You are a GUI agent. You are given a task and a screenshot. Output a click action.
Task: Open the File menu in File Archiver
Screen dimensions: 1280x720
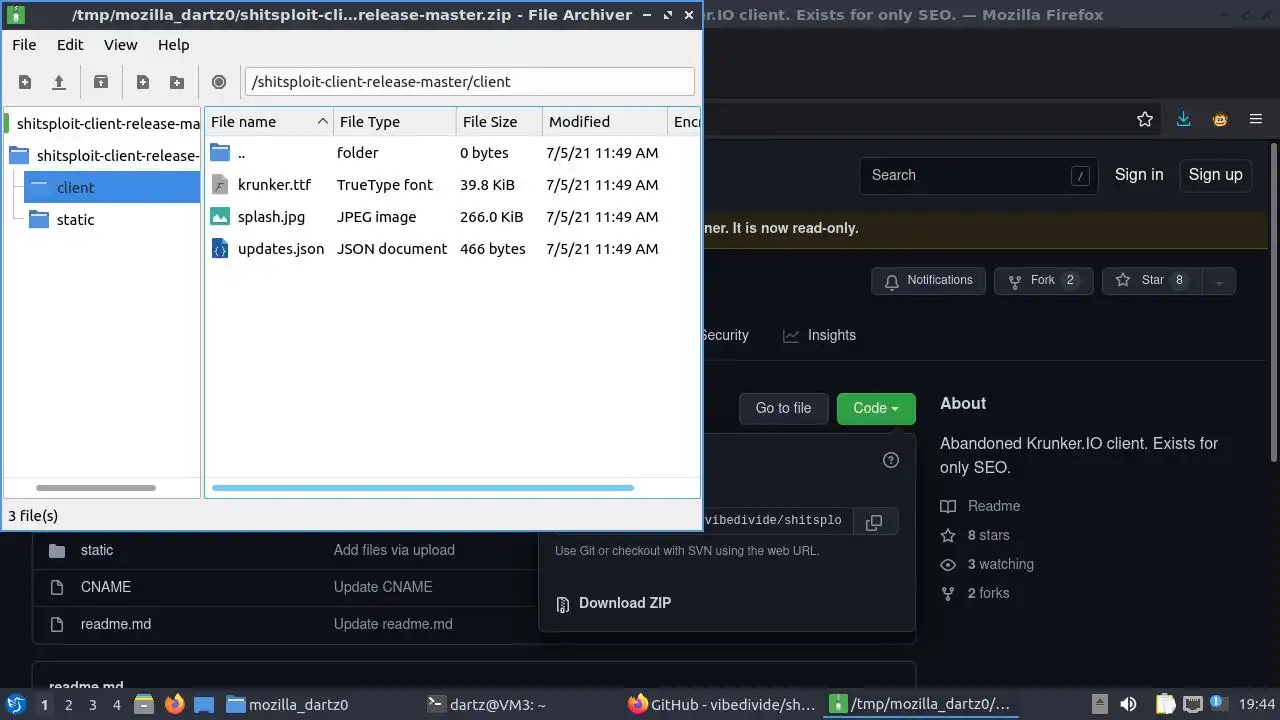[24, 45]
